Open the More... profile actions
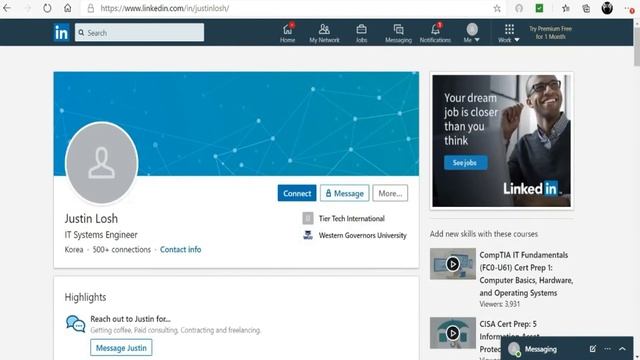 click(x=390, y=193)
